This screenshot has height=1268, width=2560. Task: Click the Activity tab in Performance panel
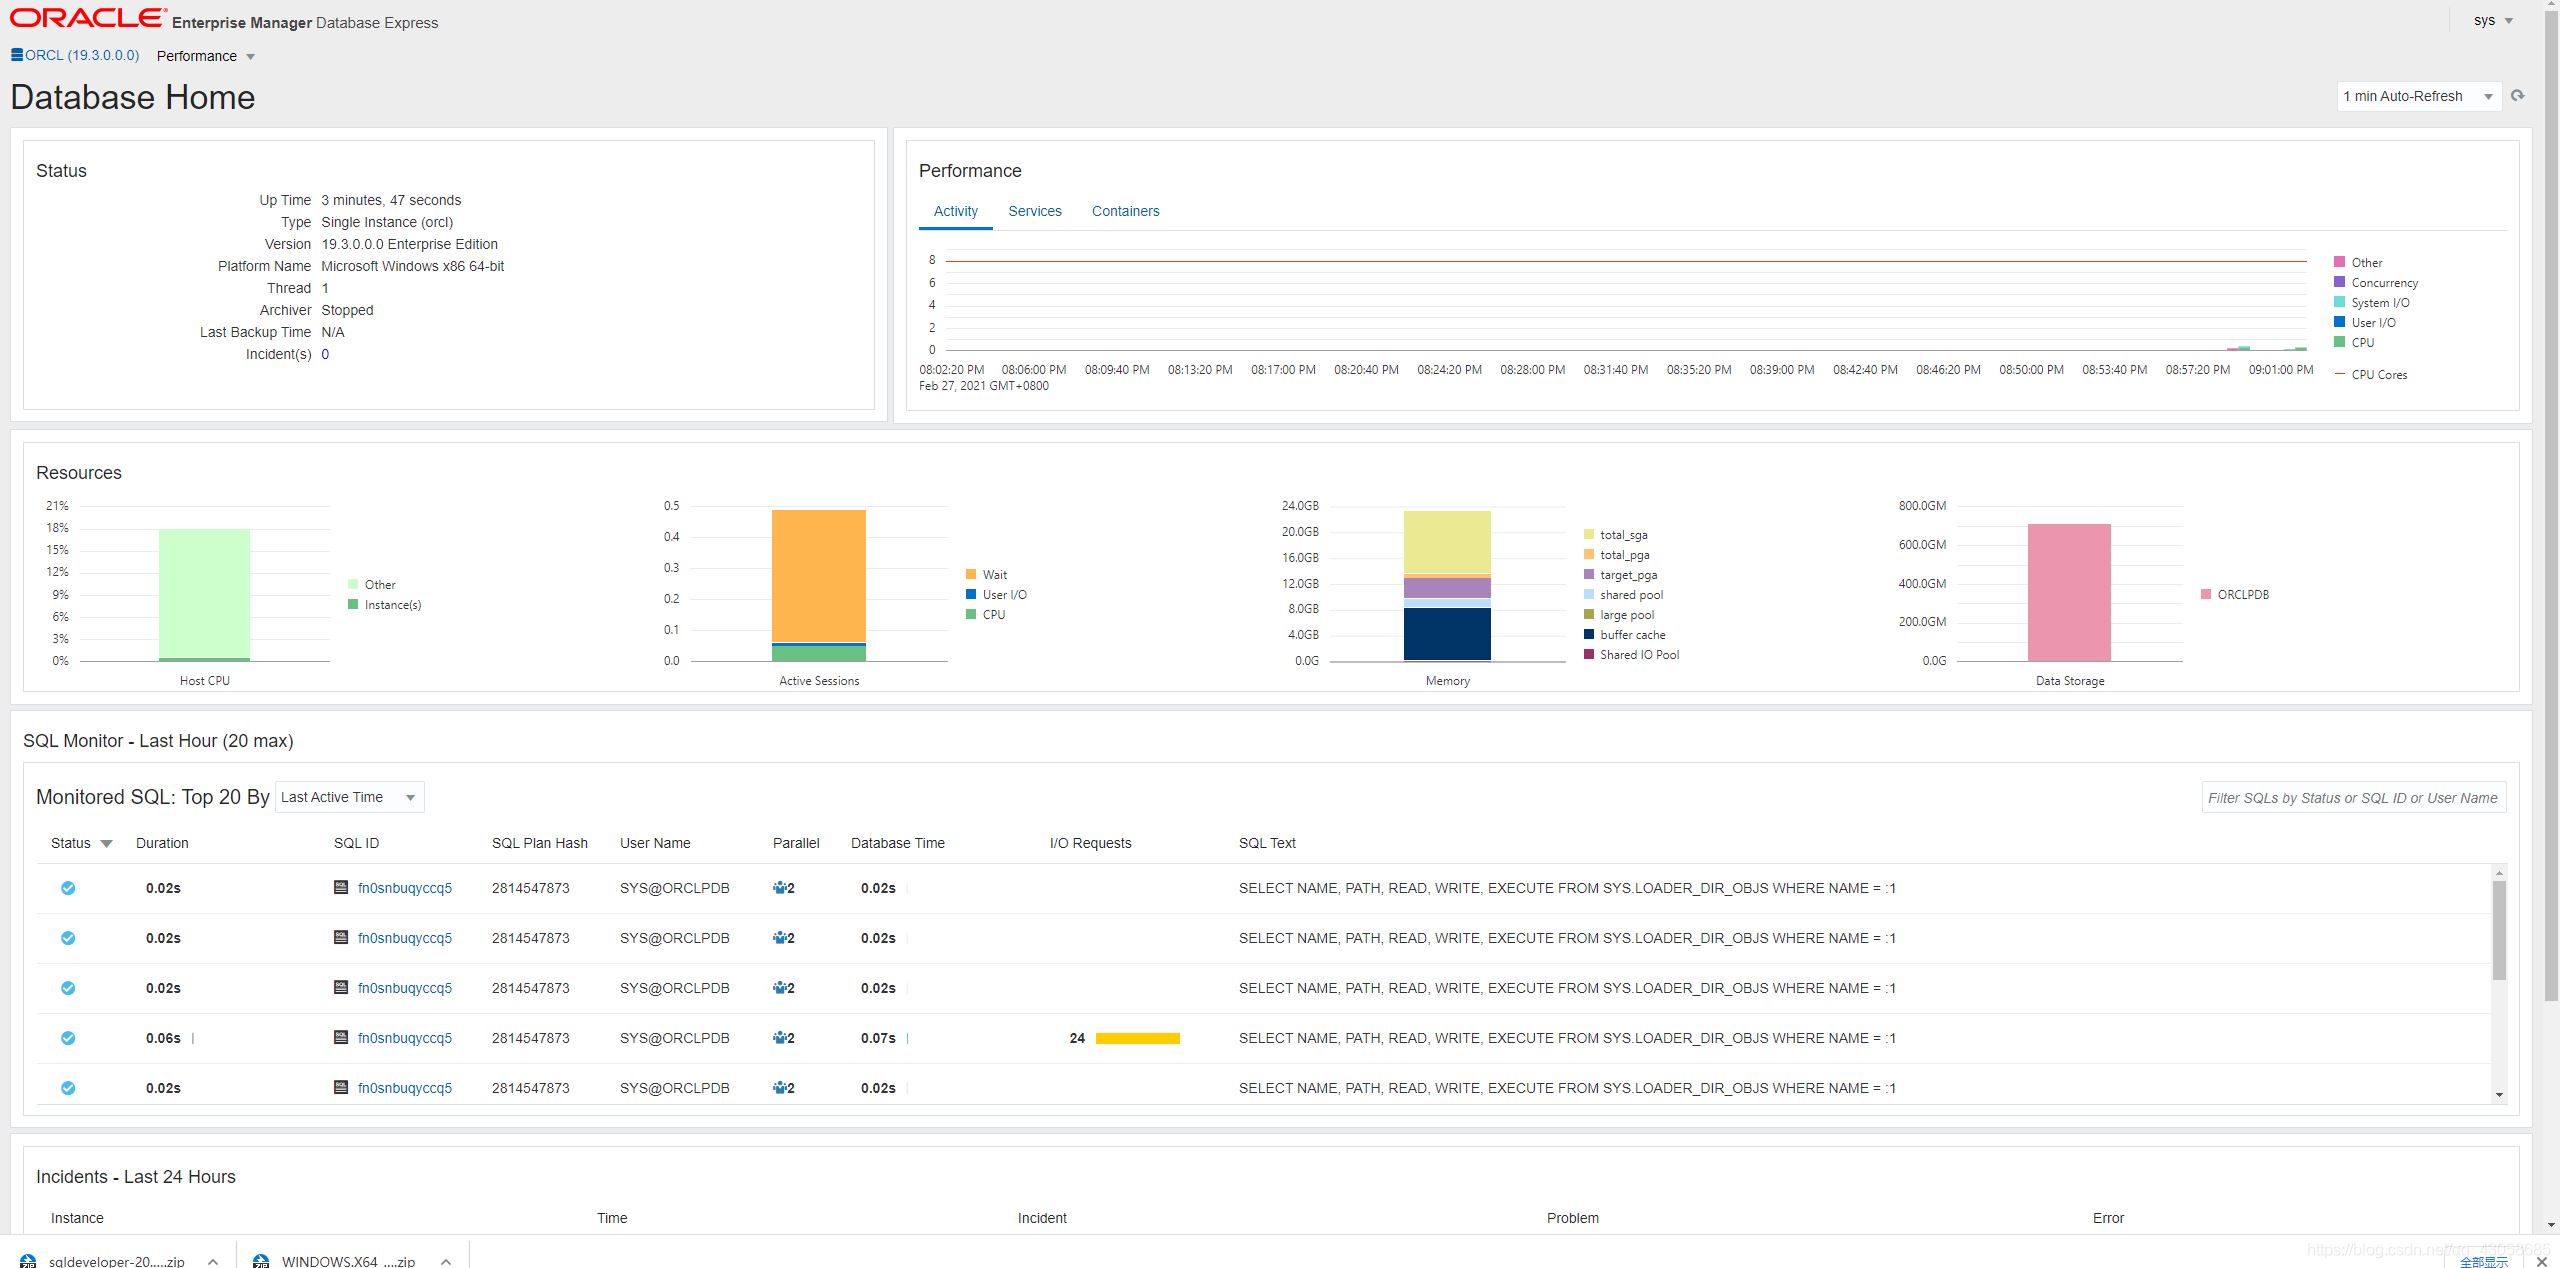(955, 211)
